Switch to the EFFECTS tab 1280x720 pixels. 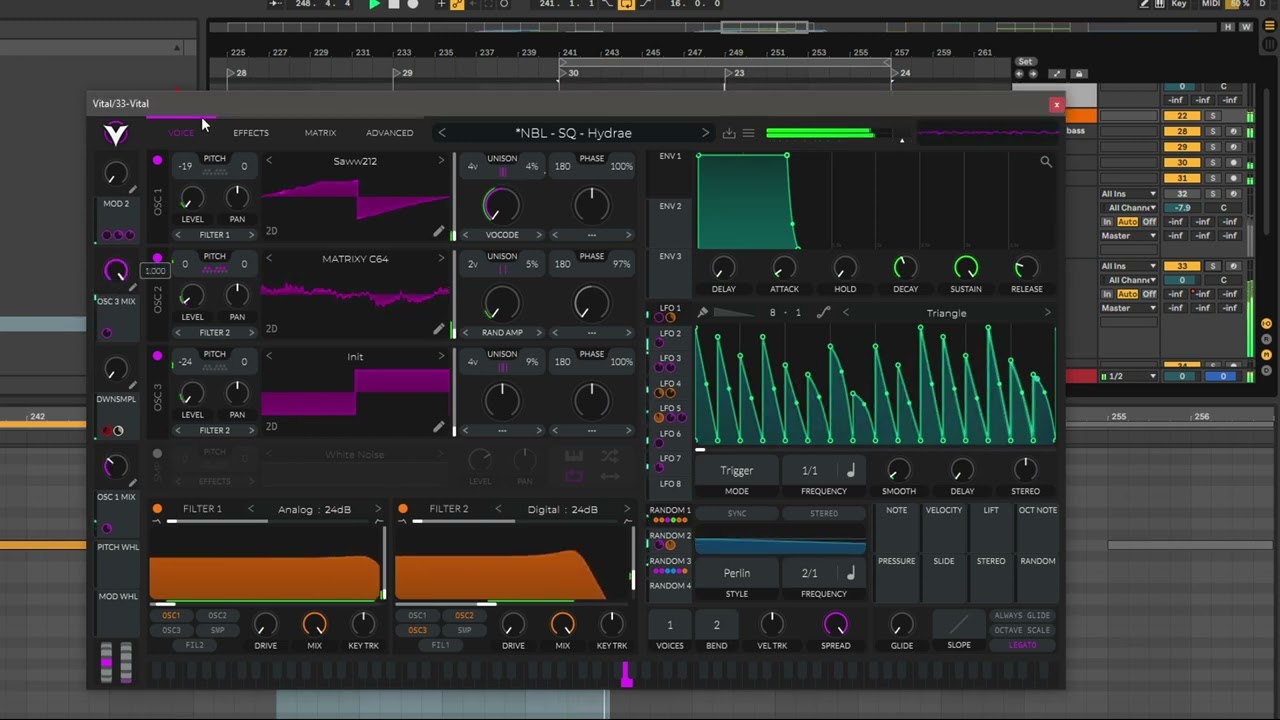[x=251, y=133]
